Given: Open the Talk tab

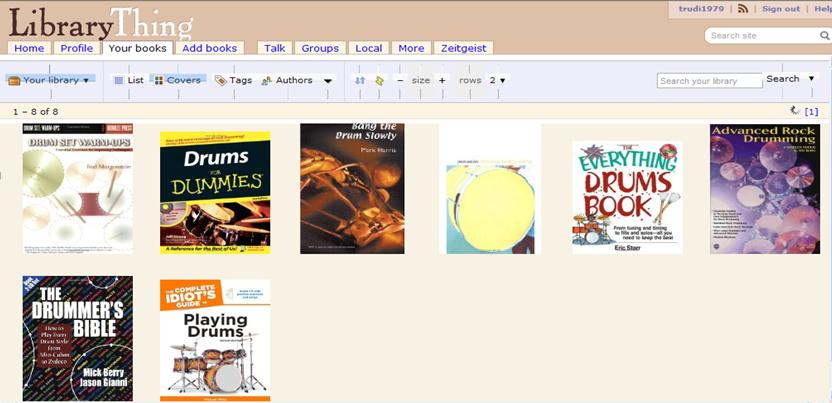Looking at the screenshot, I should click(x=274, y=48).
